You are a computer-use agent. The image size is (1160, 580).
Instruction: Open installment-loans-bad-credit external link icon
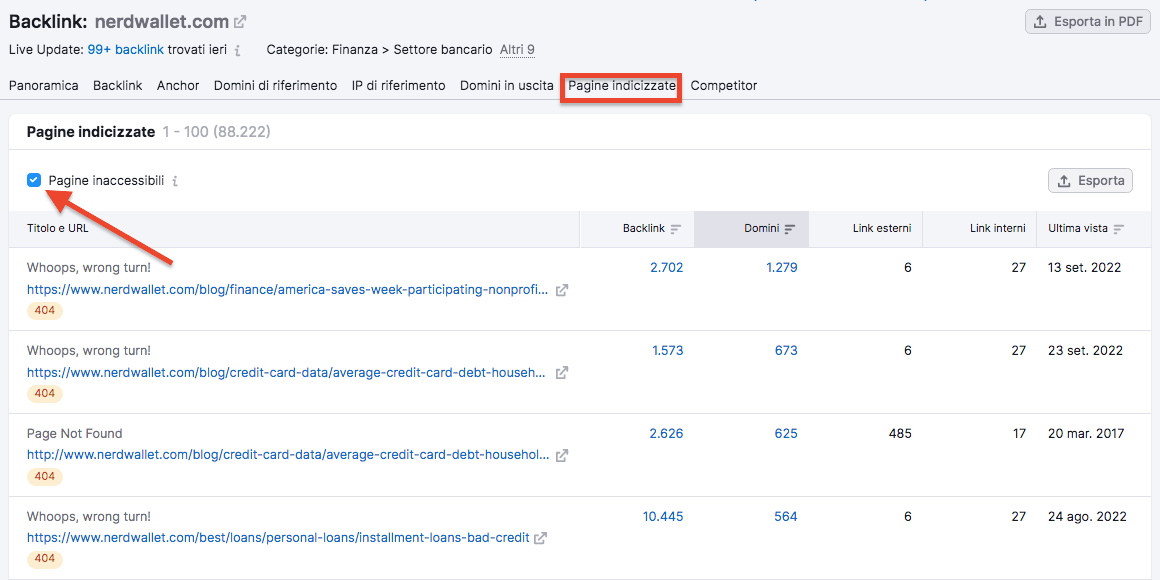point(541,538)
